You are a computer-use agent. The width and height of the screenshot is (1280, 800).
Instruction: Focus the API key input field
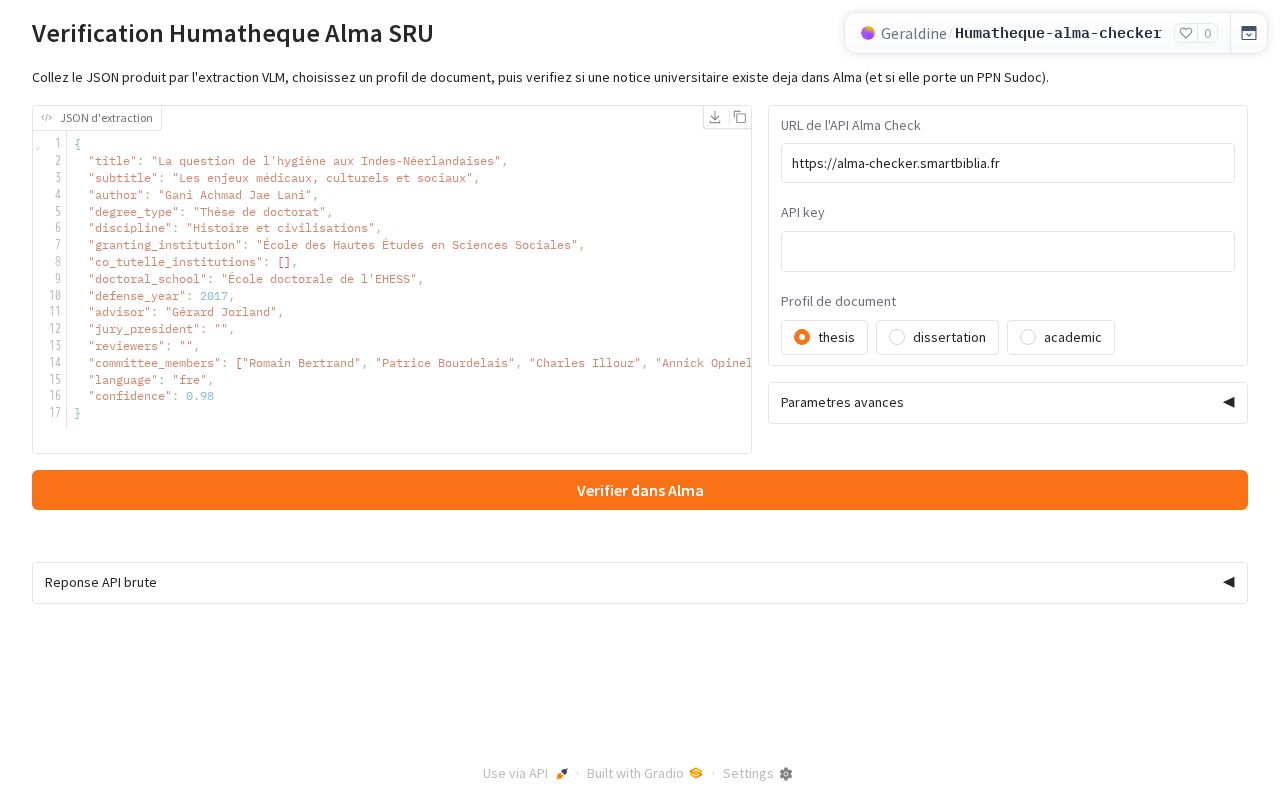1008,251
